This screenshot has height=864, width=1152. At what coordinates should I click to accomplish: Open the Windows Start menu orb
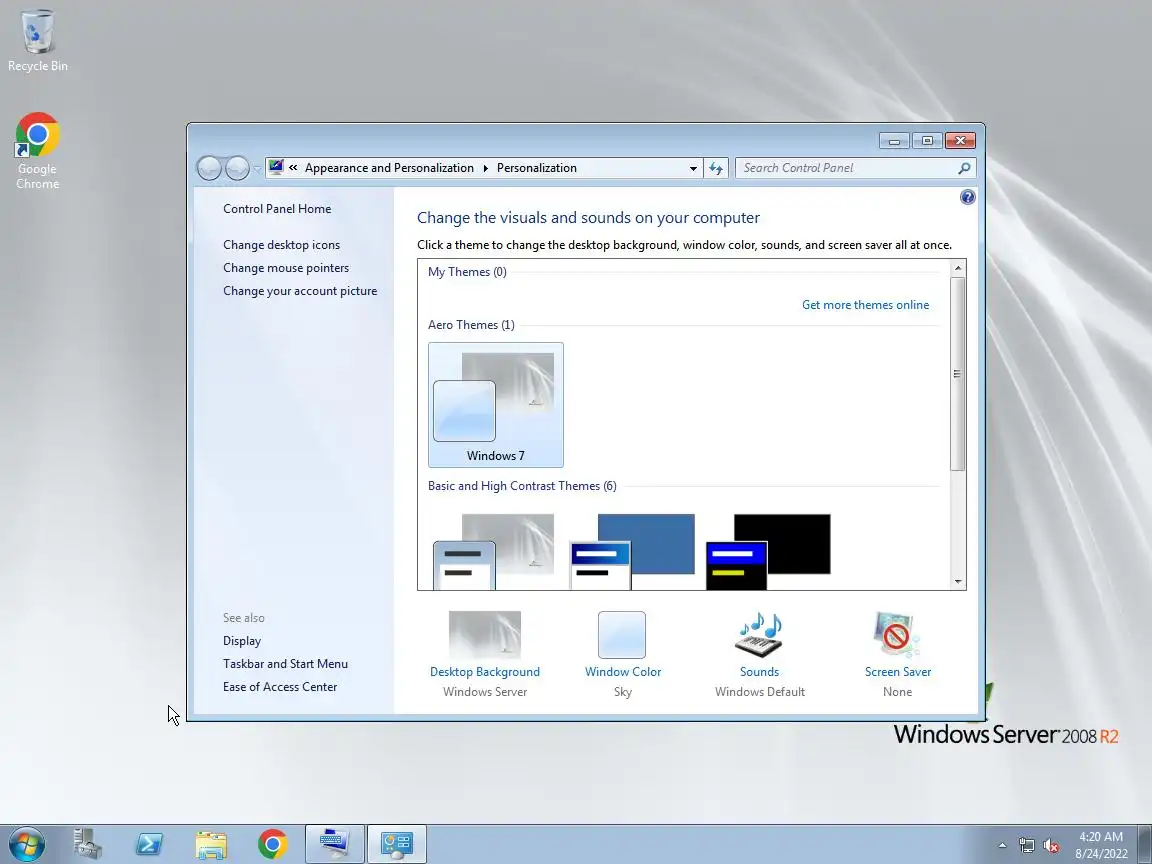(27, 844)
